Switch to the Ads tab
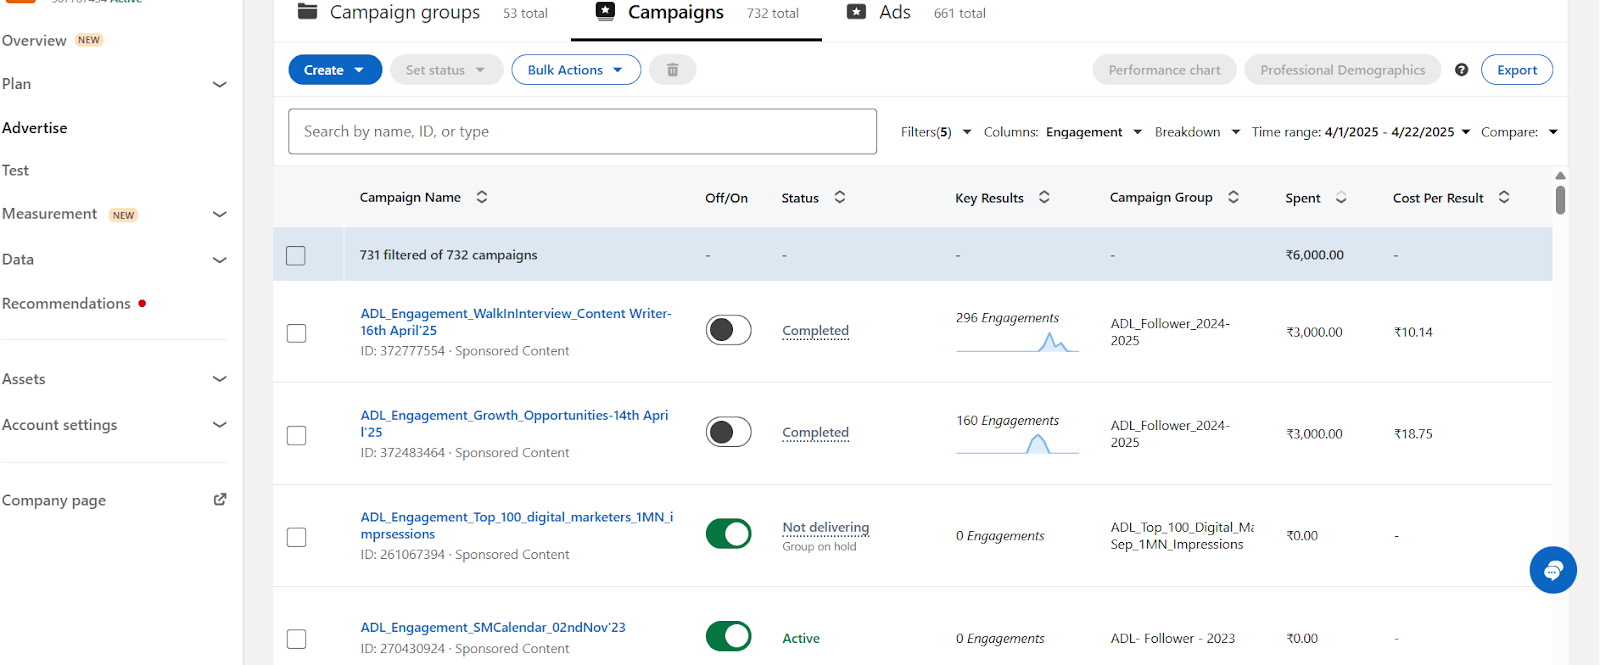1600x665 pixels. 915,12
